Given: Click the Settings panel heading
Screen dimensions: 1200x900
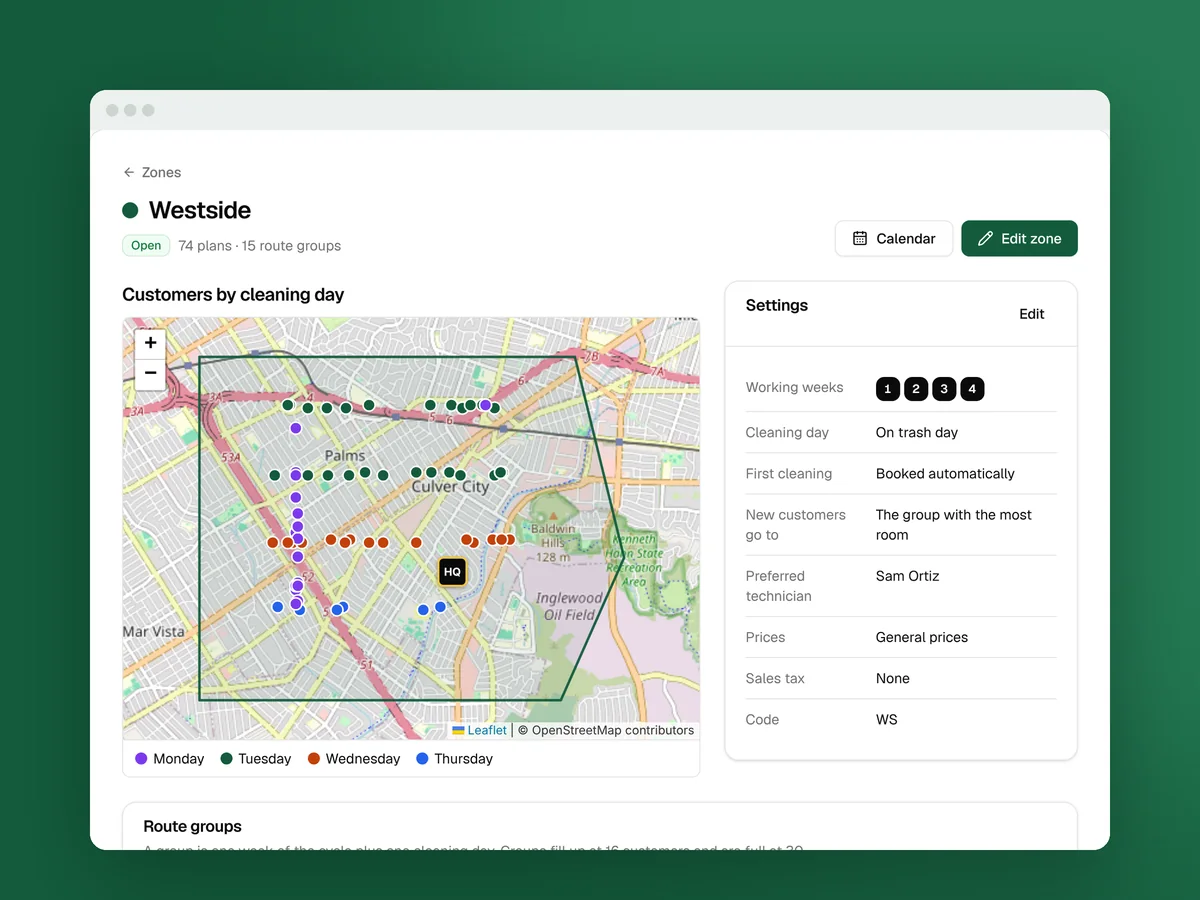Looking at the screenshot, I should click(777, 306).
